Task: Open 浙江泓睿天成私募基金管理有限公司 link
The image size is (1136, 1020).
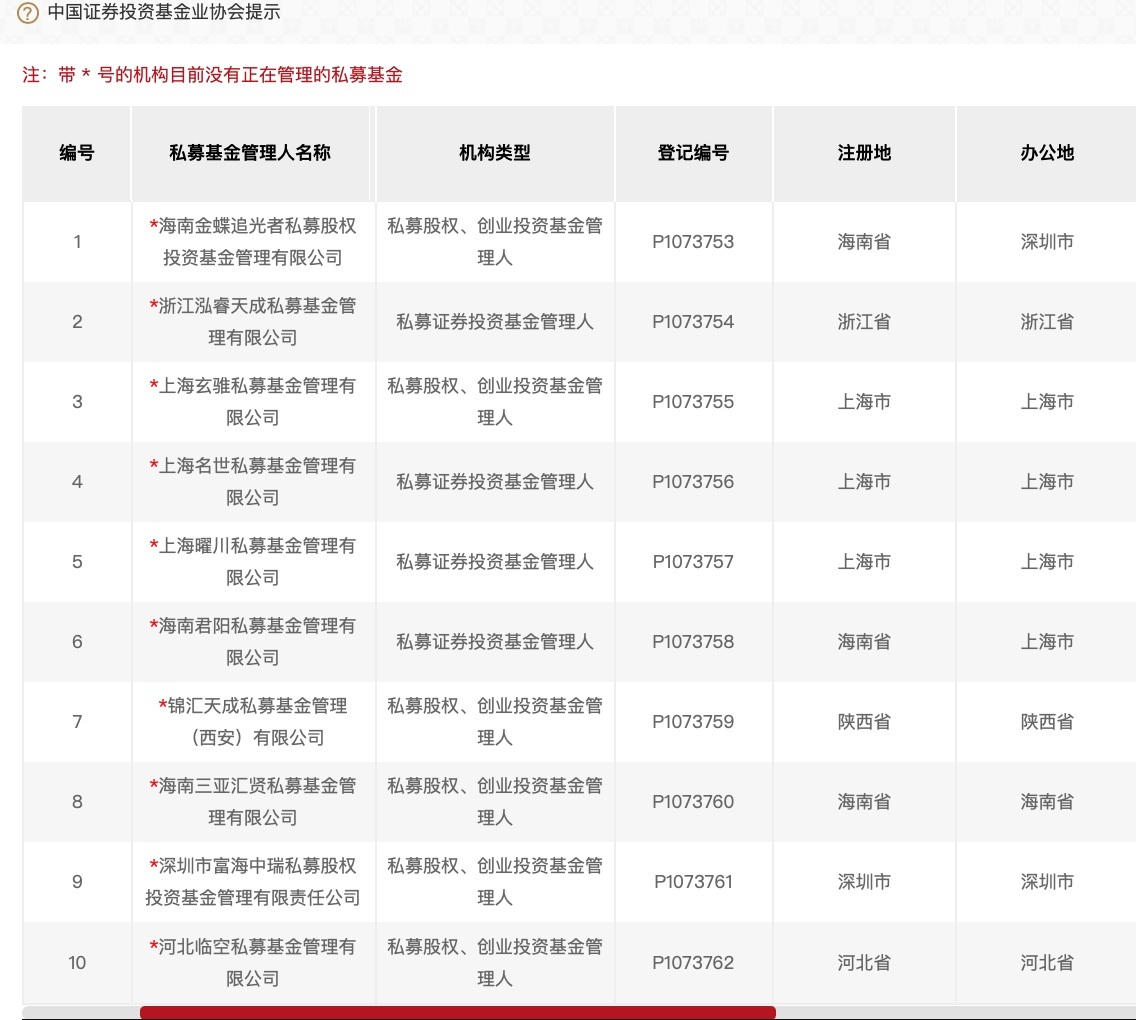Action: 254,322
